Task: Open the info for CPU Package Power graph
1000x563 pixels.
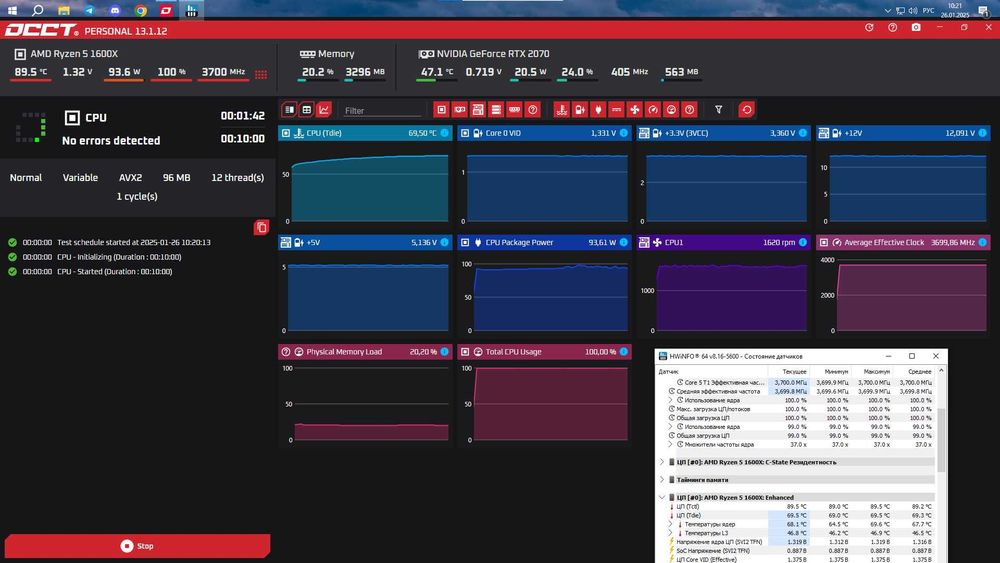Action: pos(624,242)
